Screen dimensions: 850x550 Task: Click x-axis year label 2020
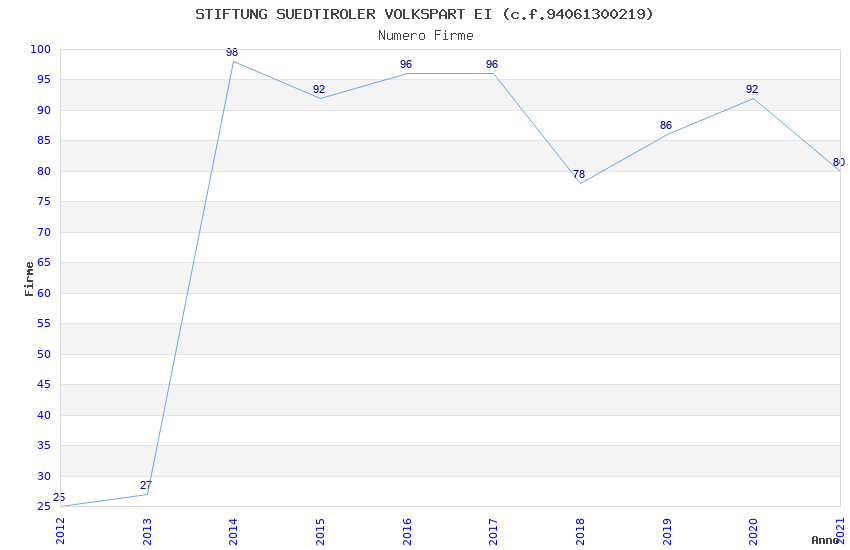pyautogui.click(x=753, y=531)
